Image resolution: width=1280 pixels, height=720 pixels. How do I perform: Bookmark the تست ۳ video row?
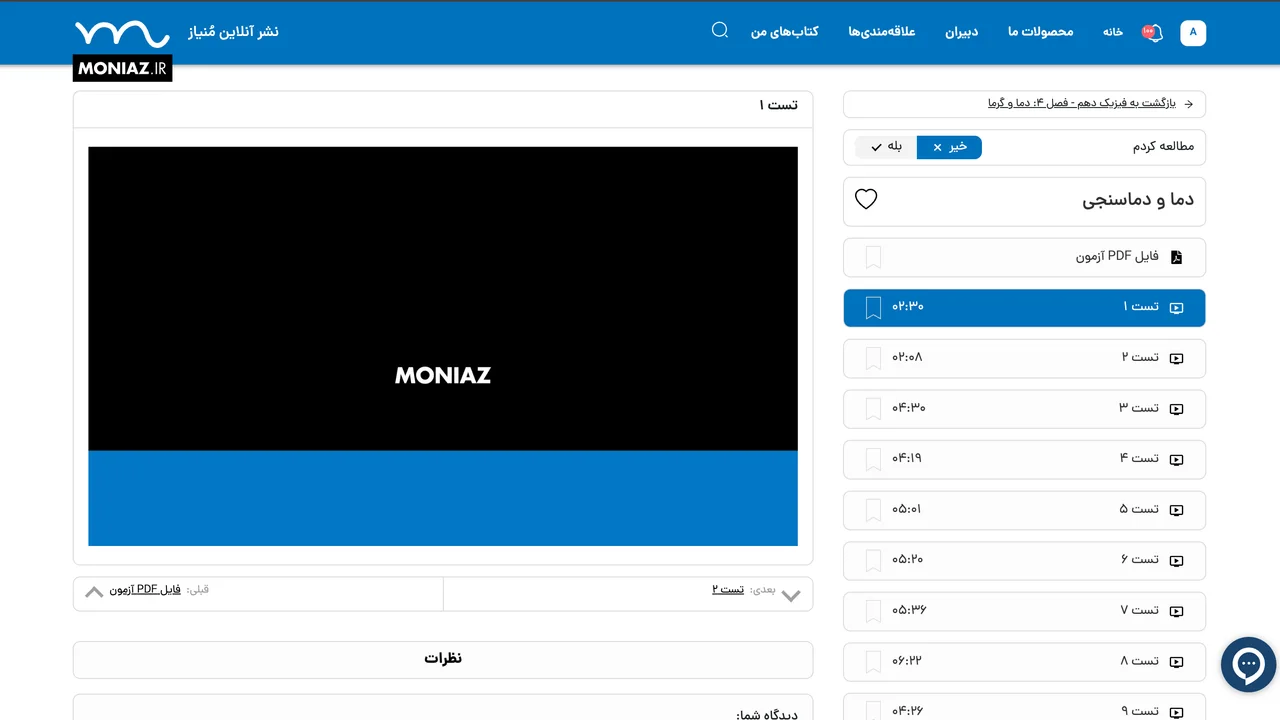[x=873, y=409]
